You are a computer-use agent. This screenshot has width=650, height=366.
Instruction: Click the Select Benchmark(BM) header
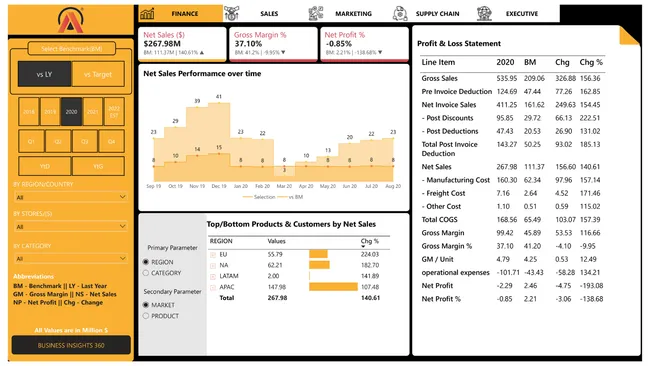tap(72, 48)
